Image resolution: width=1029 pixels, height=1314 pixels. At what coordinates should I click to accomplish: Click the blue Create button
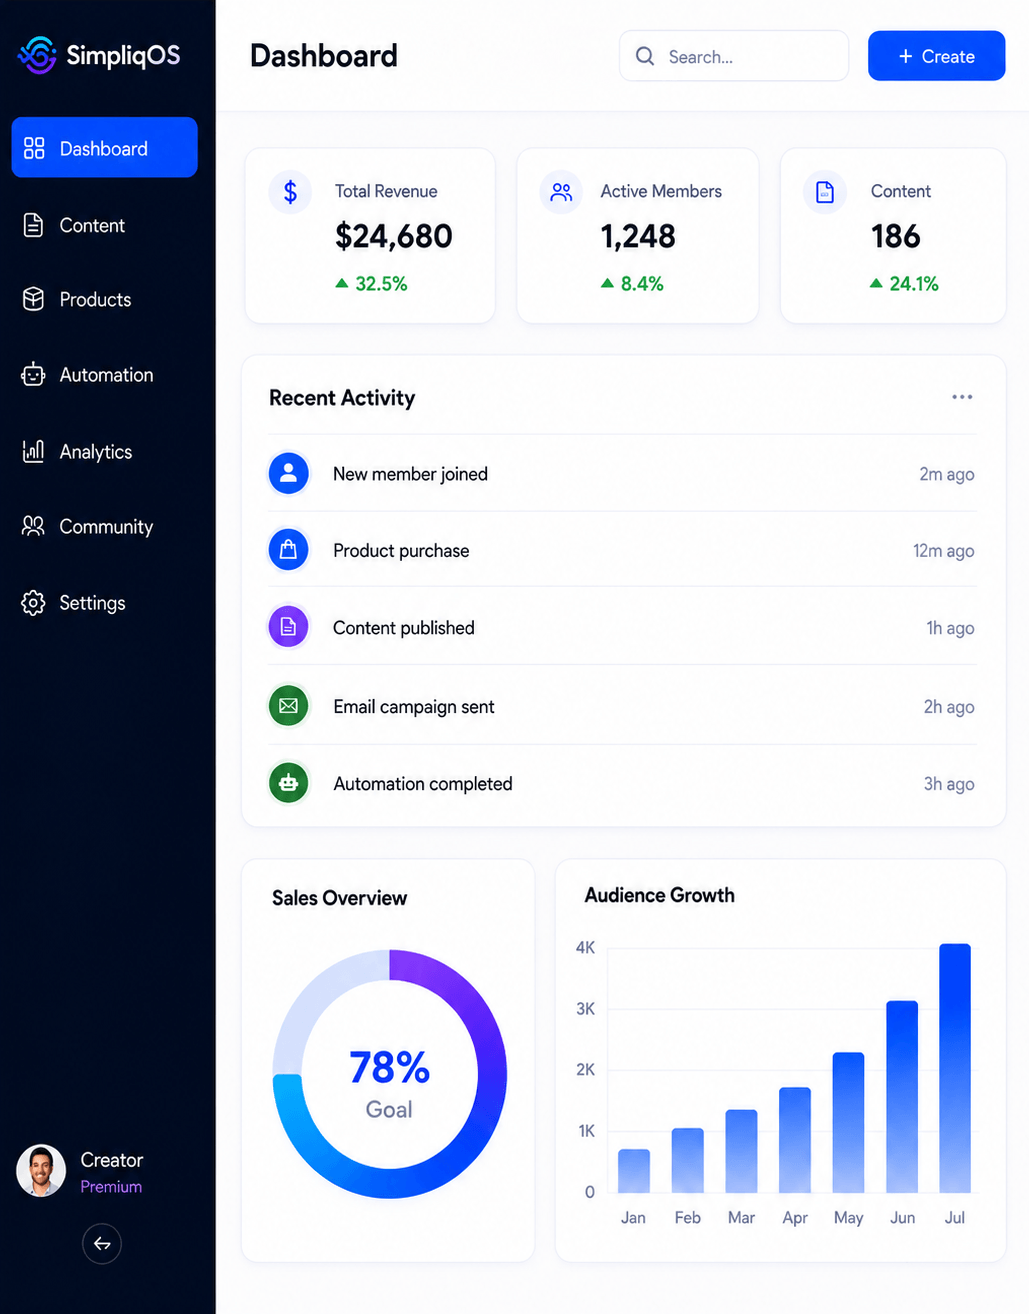point(936,56)
